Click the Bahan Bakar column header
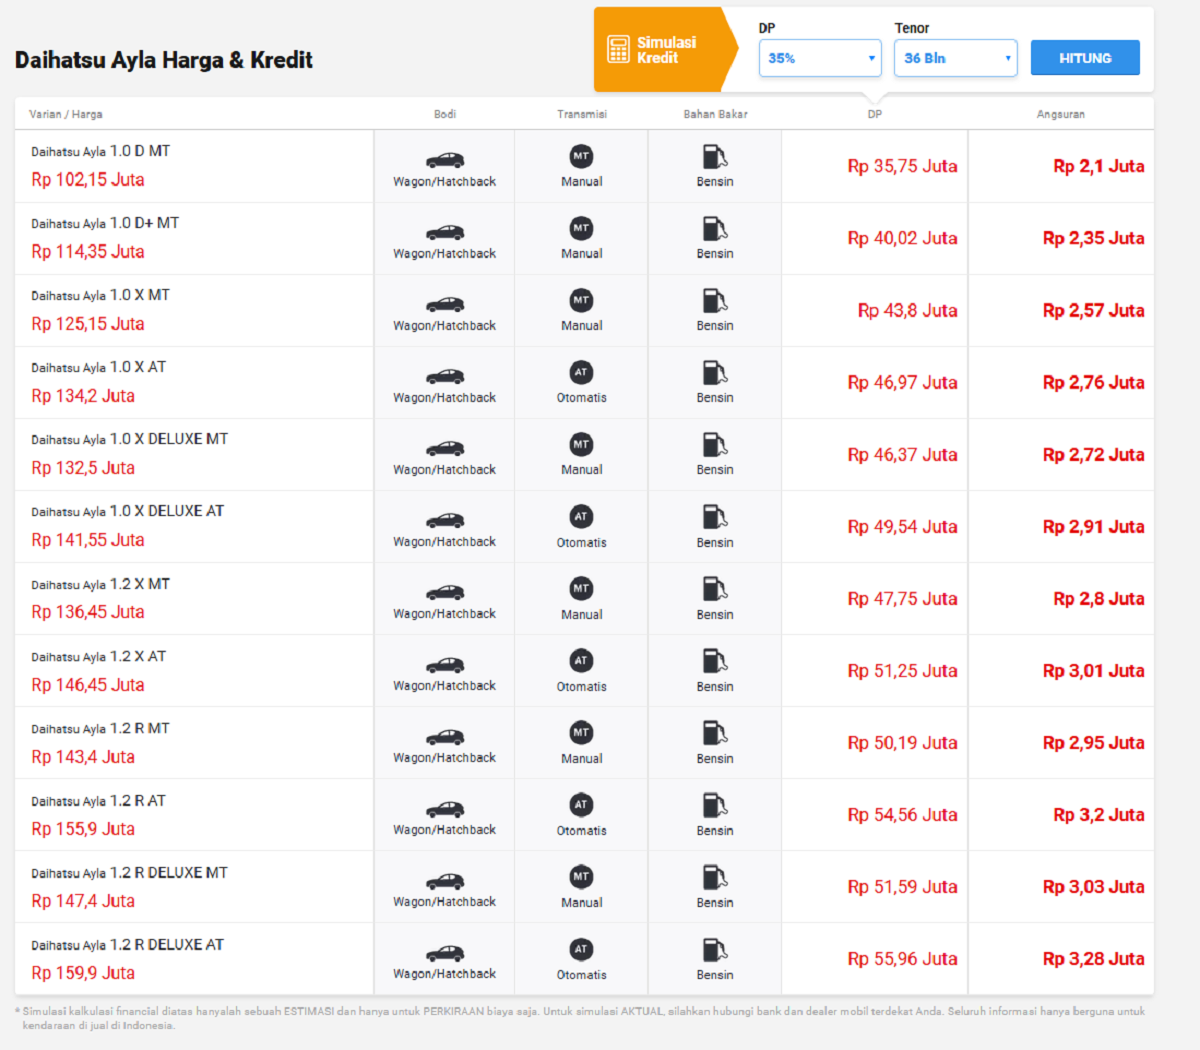 coord(715,114)
